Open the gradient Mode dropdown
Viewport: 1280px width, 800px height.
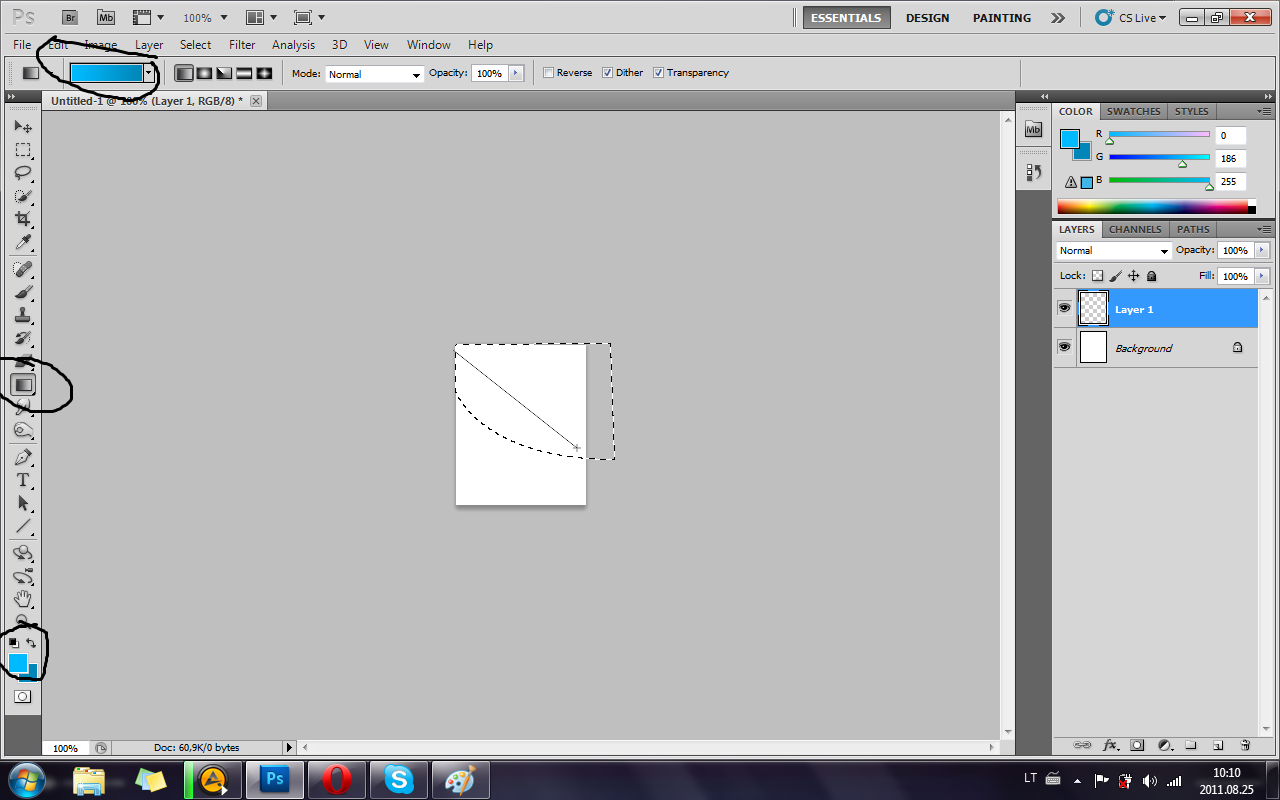click(x=375, y=74)
